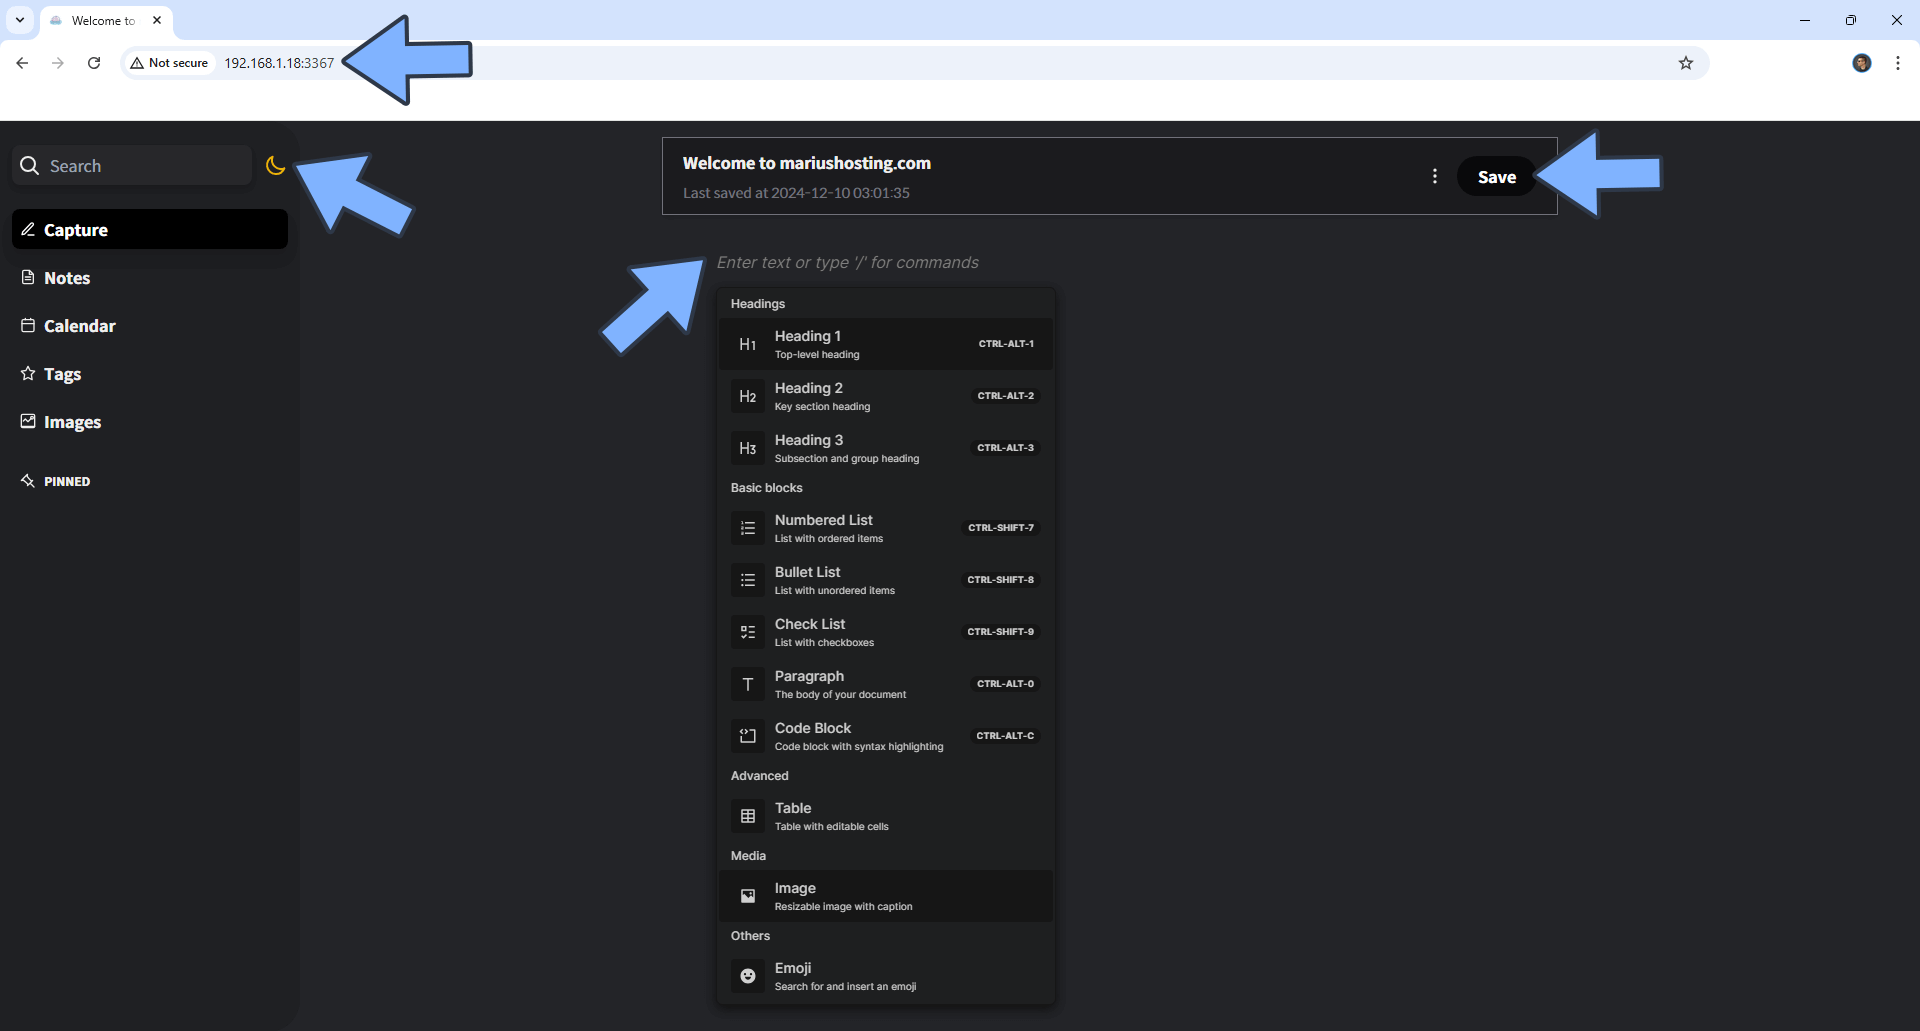Click the Emoji smiley icon
The width and height of the screenshot is (1920, 1031).
pyautogui.click(x=748, y=976)
